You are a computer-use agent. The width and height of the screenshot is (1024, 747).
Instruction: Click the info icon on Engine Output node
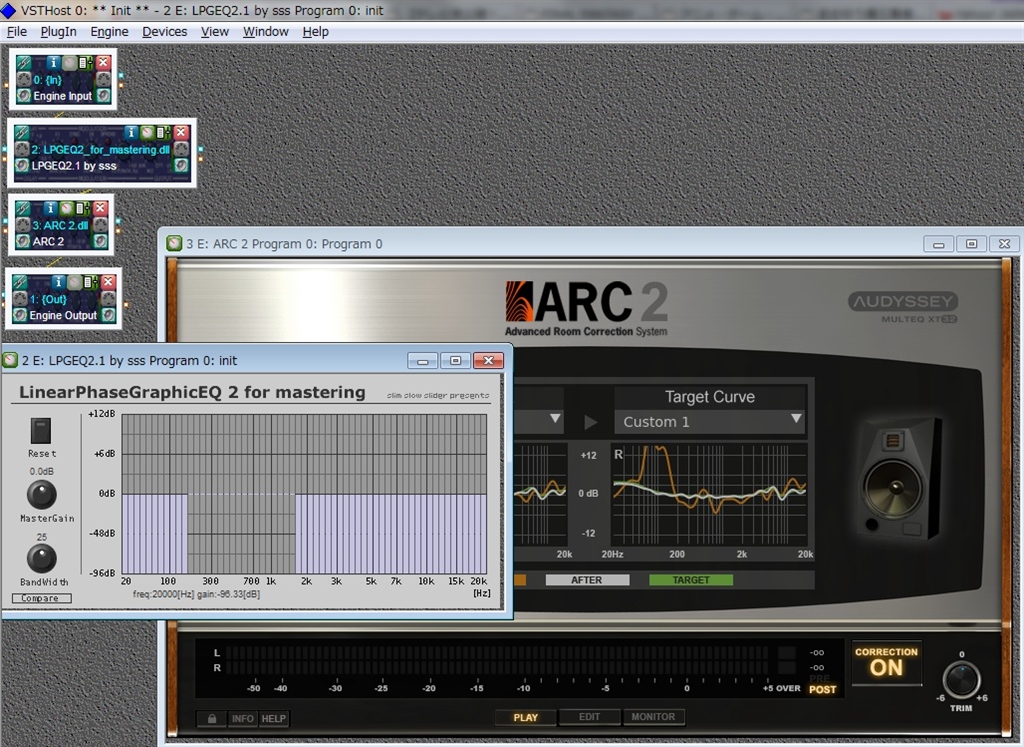point(59,282)
